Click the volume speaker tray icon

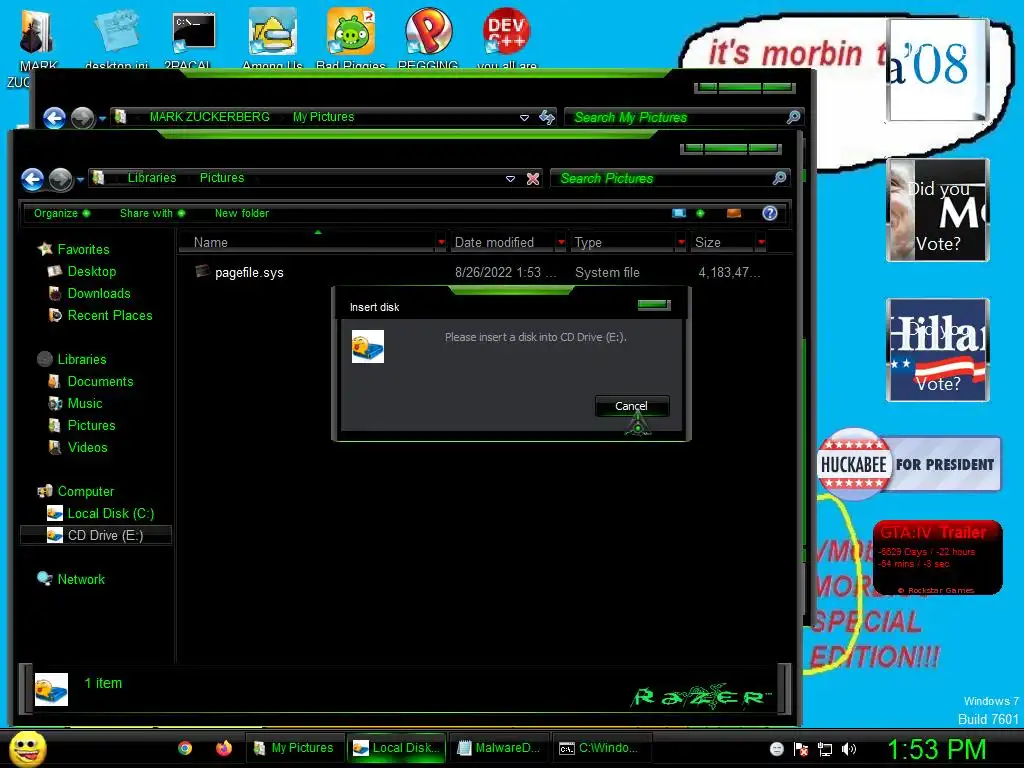pos(849,749)
